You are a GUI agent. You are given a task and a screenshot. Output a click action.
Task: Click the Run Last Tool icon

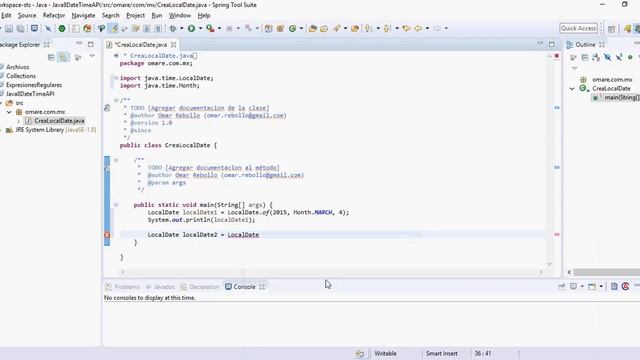pyautogui.click(x=210, y=29)
